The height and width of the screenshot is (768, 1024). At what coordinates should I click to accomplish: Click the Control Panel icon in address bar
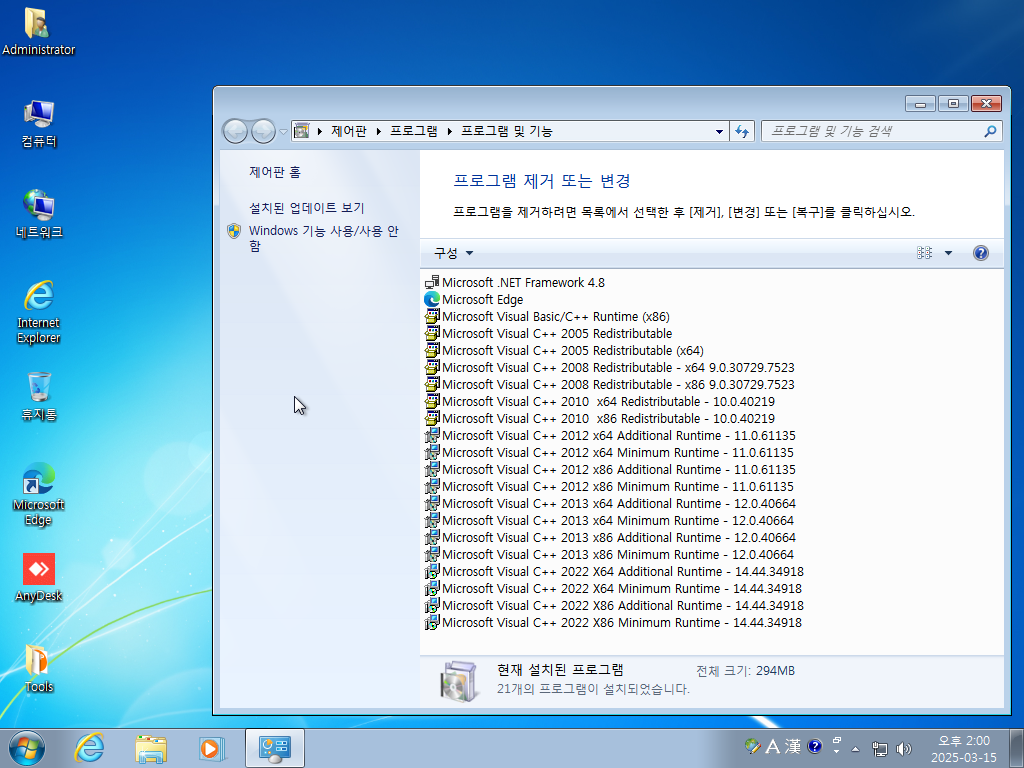301,131
